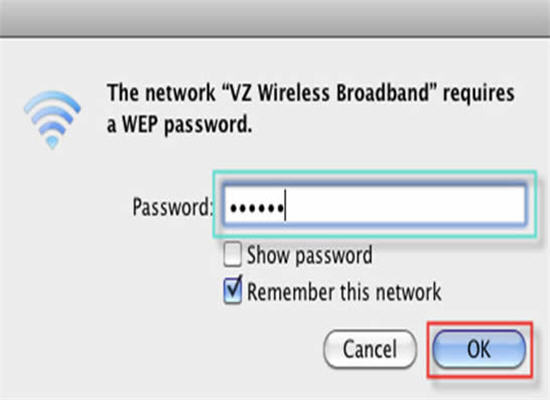Click the empty right side of the Password field

(x=407, y=205)
